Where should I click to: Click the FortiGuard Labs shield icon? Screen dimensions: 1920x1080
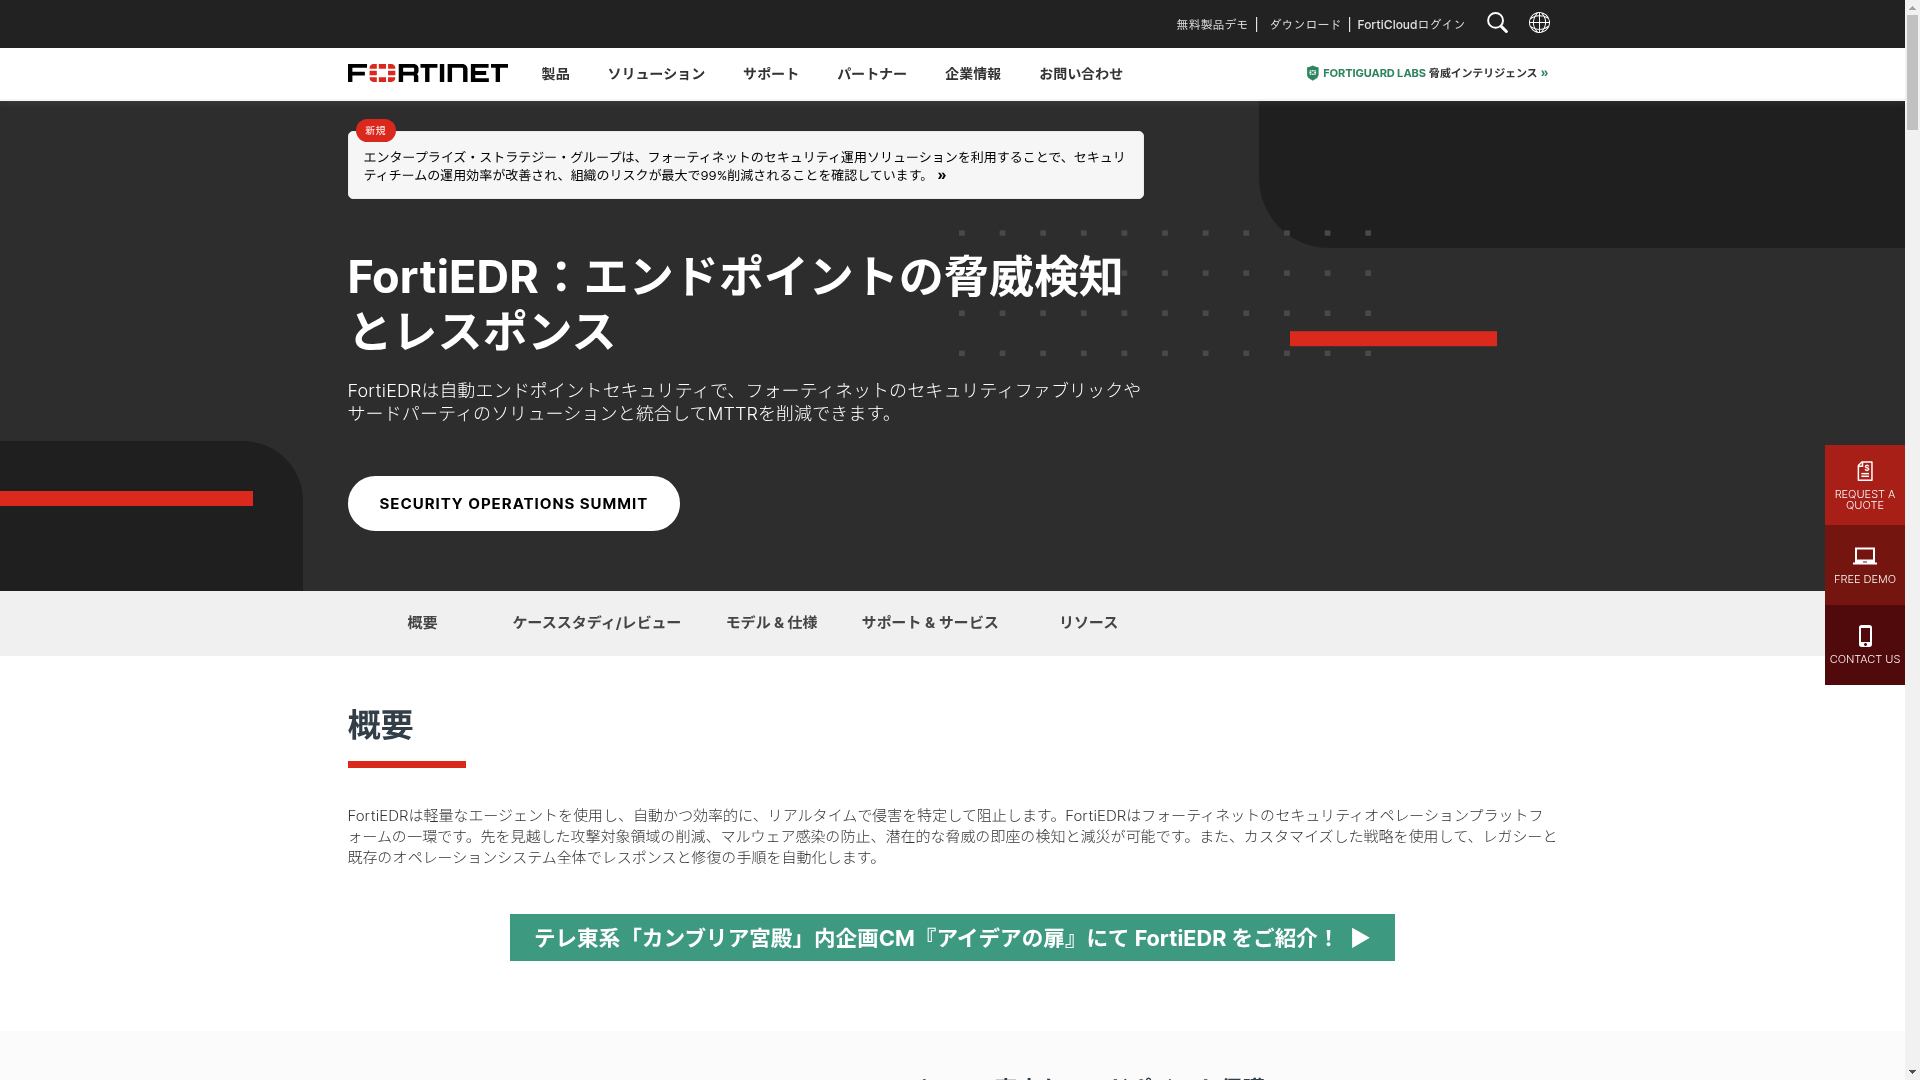(x=1312, y=73)
